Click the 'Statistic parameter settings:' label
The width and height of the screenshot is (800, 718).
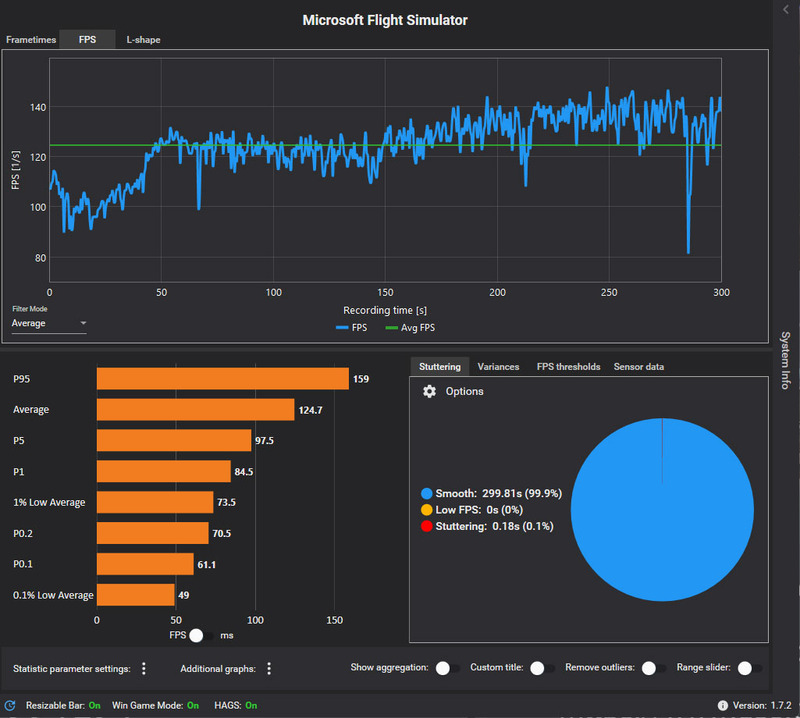coord(71,669)
